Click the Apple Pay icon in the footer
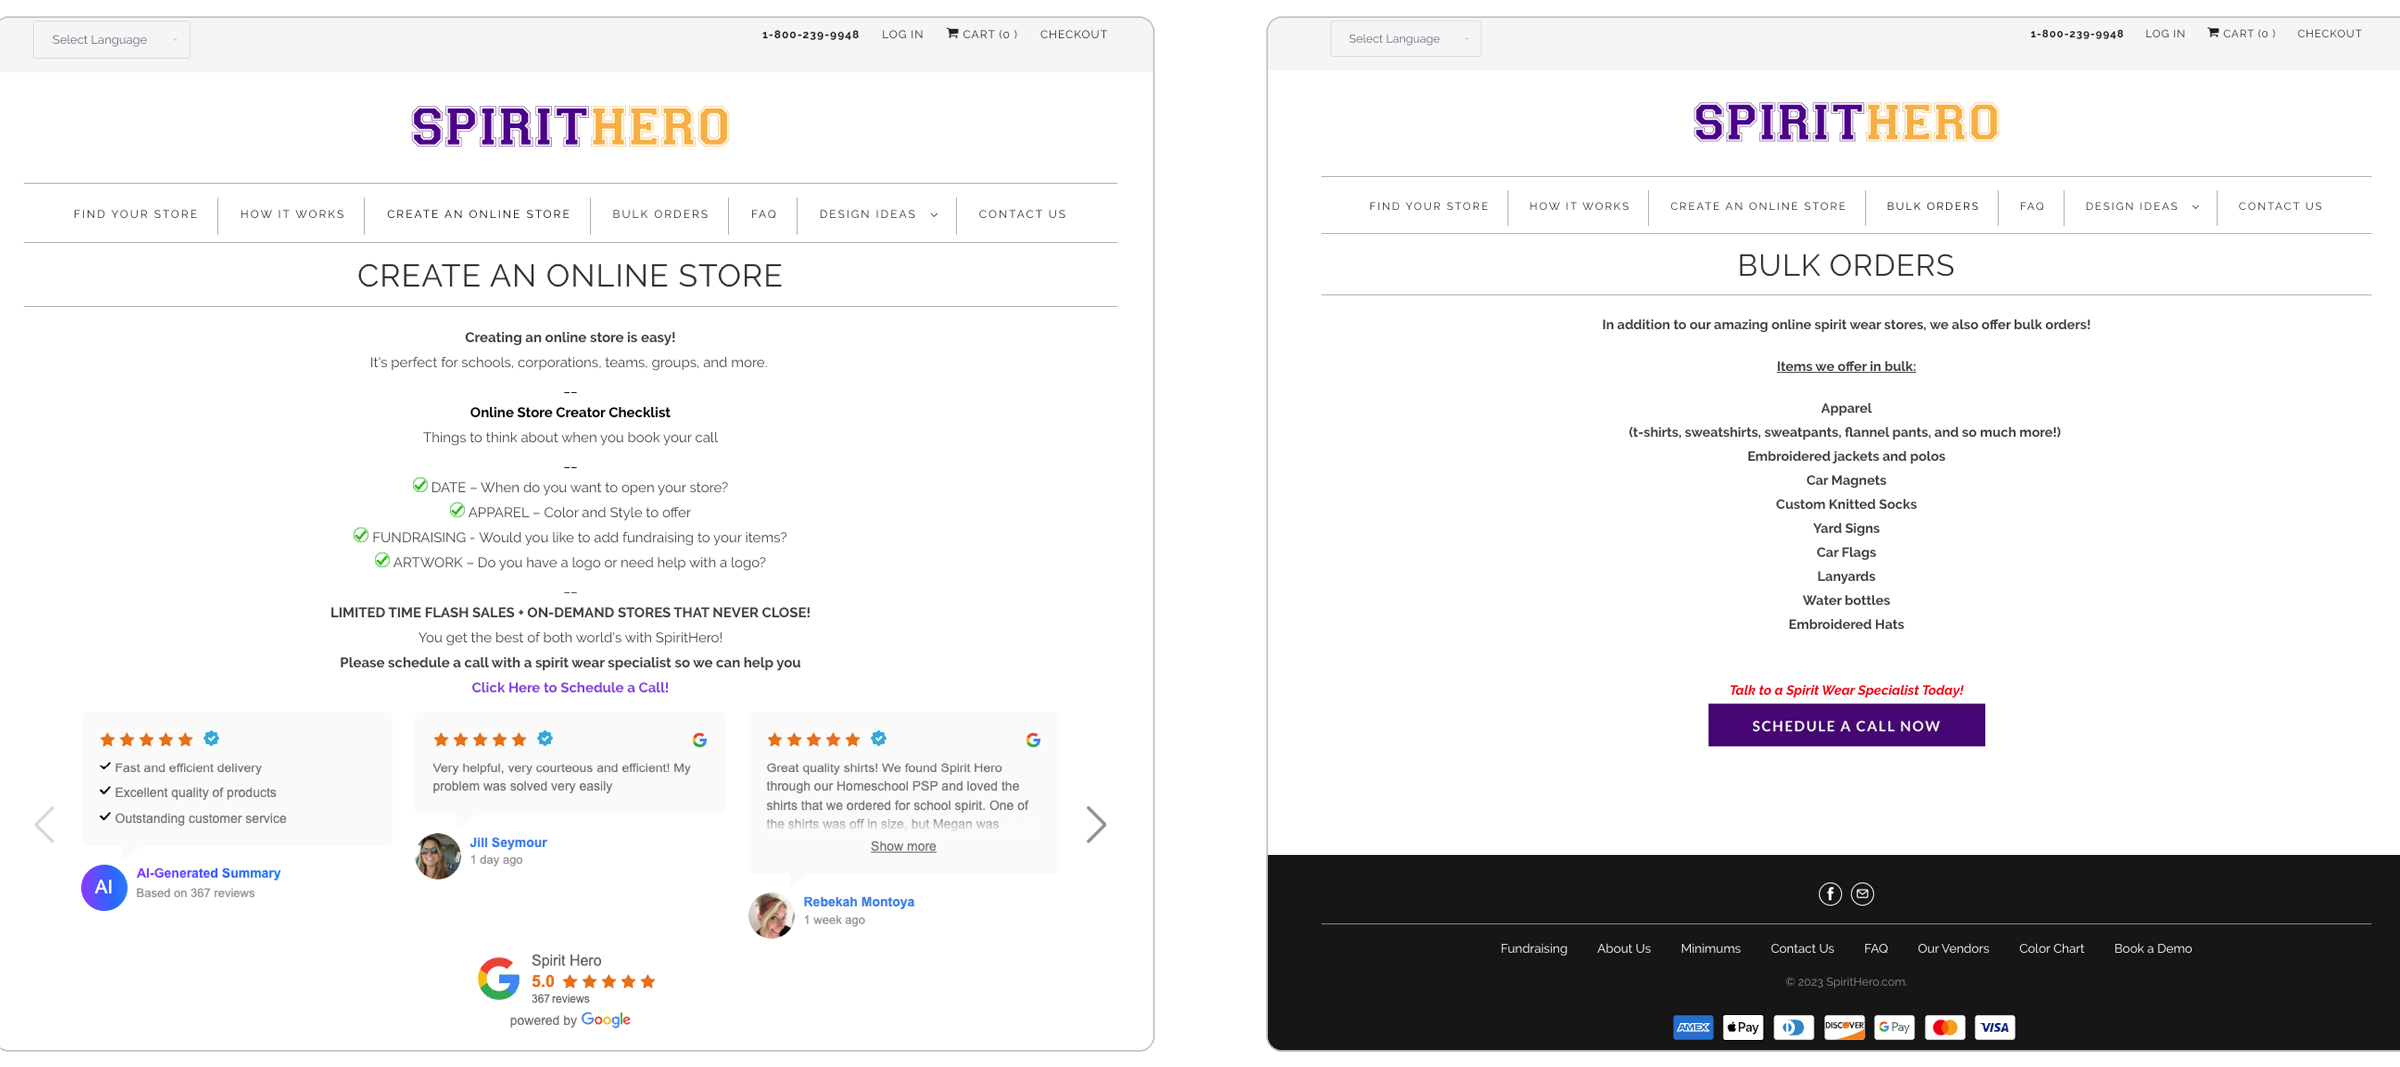This screenshot has height=1067, width=2400. pyautogui.click(x=1743, y=1027)
